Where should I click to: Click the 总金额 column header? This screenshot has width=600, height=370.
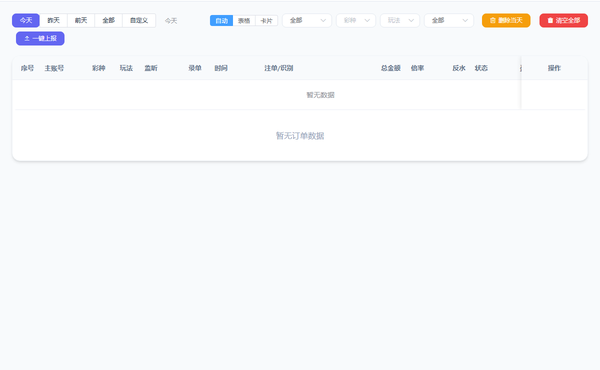(x=391, y=68)
